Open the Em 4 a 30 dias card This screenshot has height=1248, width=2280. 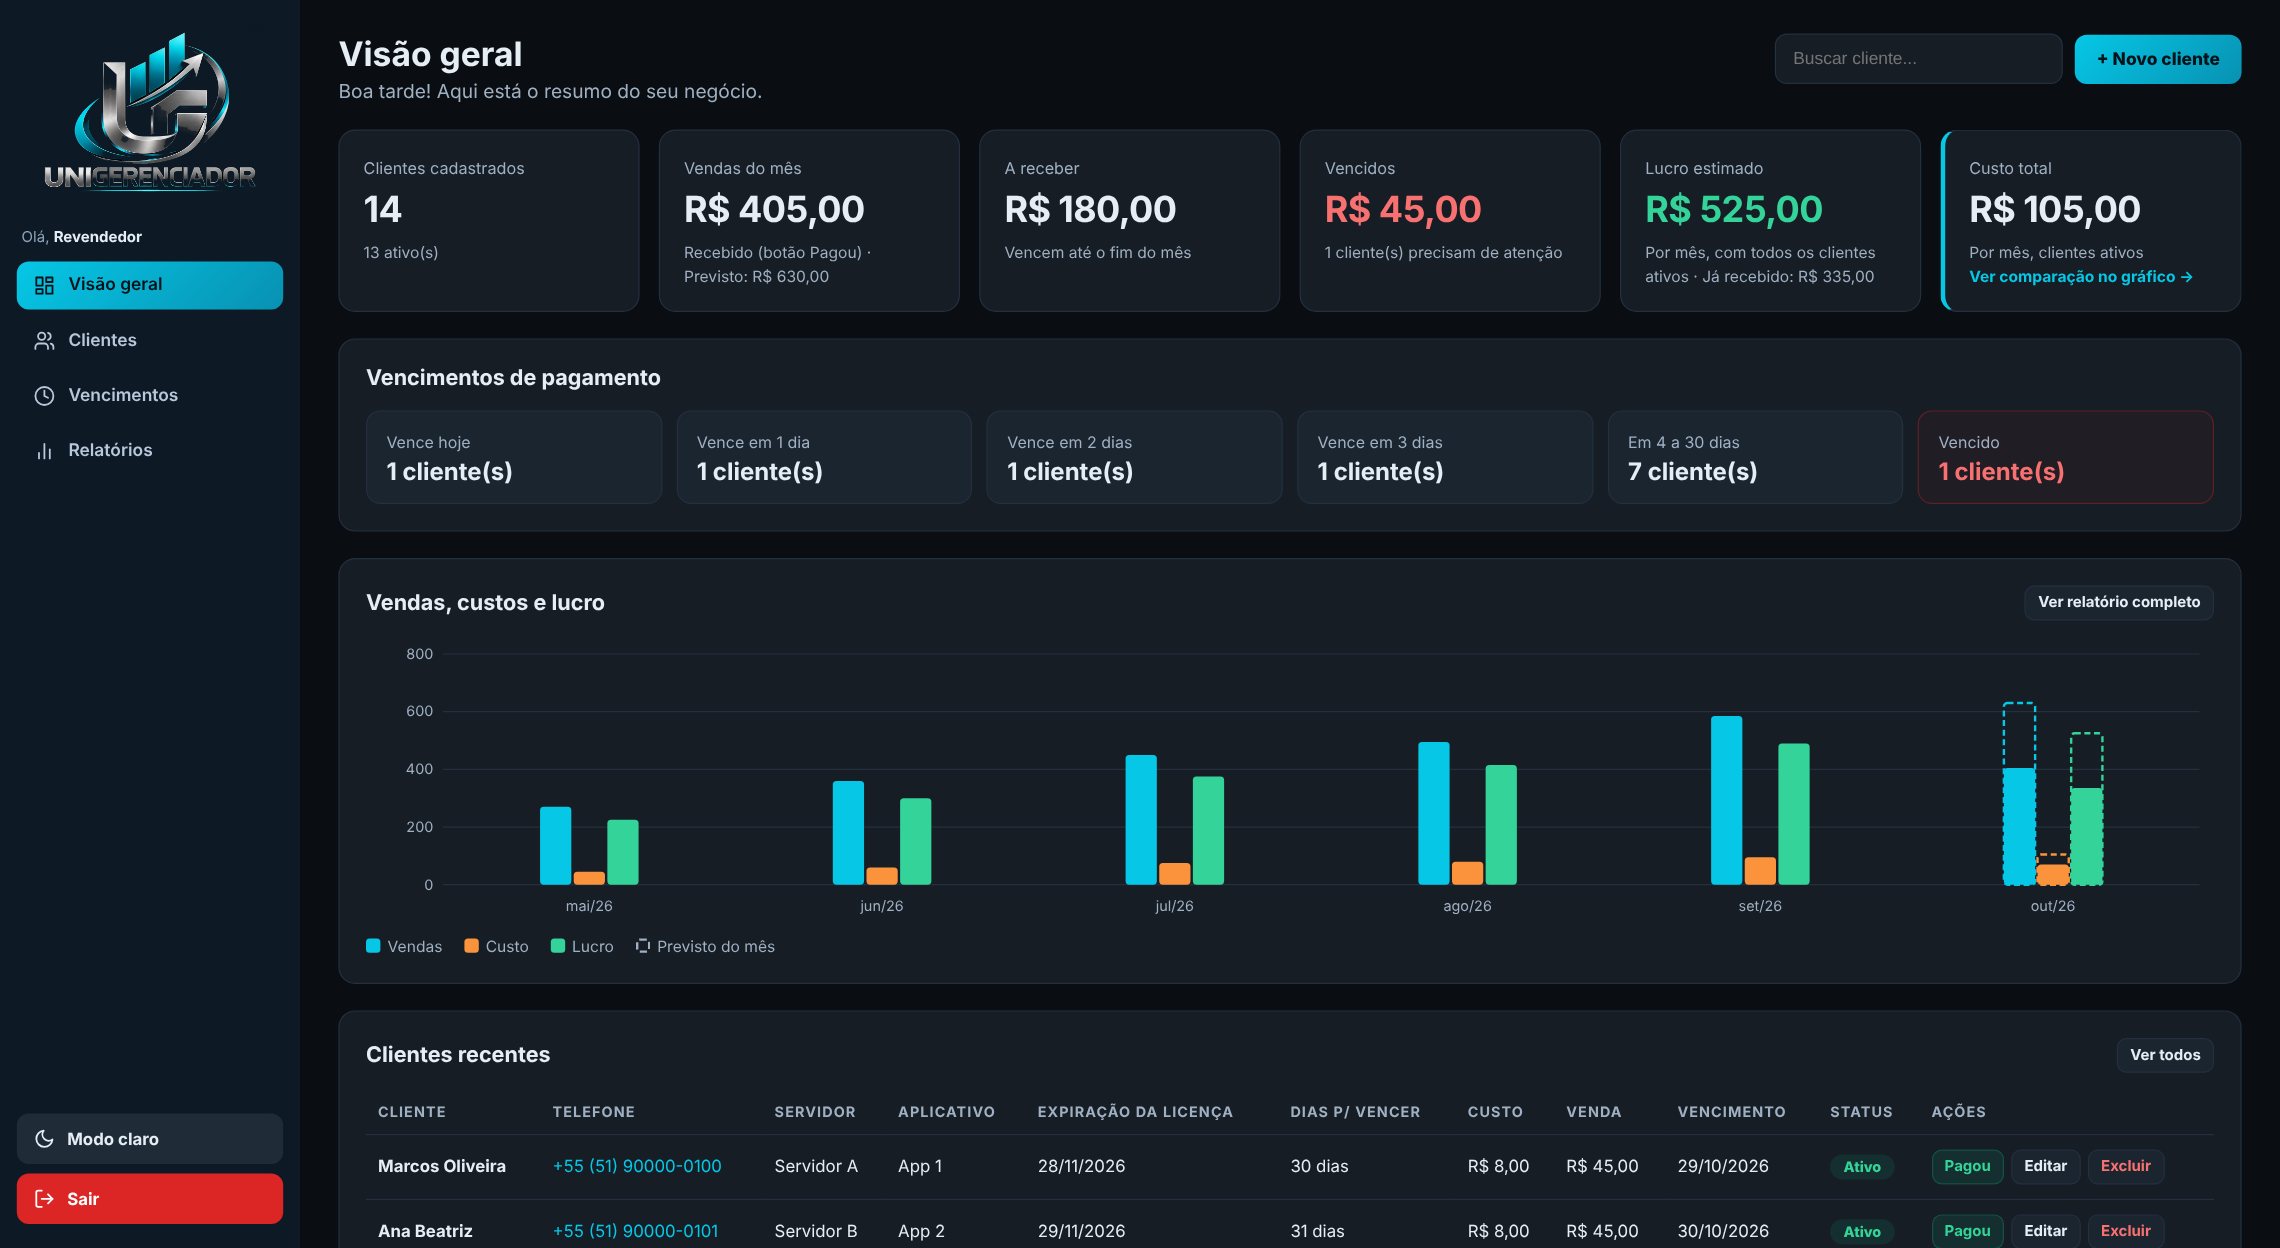point(1755,457)
